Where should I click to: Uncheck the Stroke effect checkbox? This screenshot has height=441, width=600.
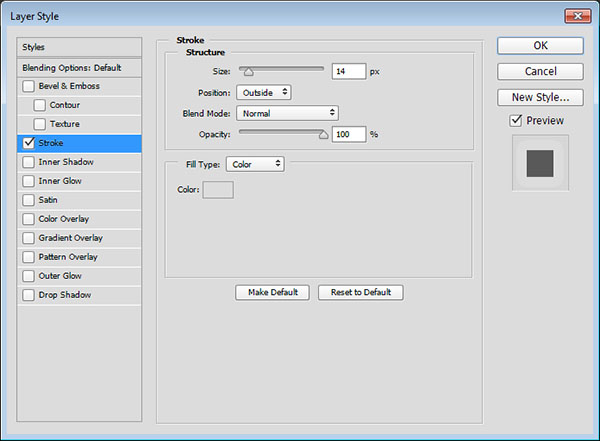(27, 143)
